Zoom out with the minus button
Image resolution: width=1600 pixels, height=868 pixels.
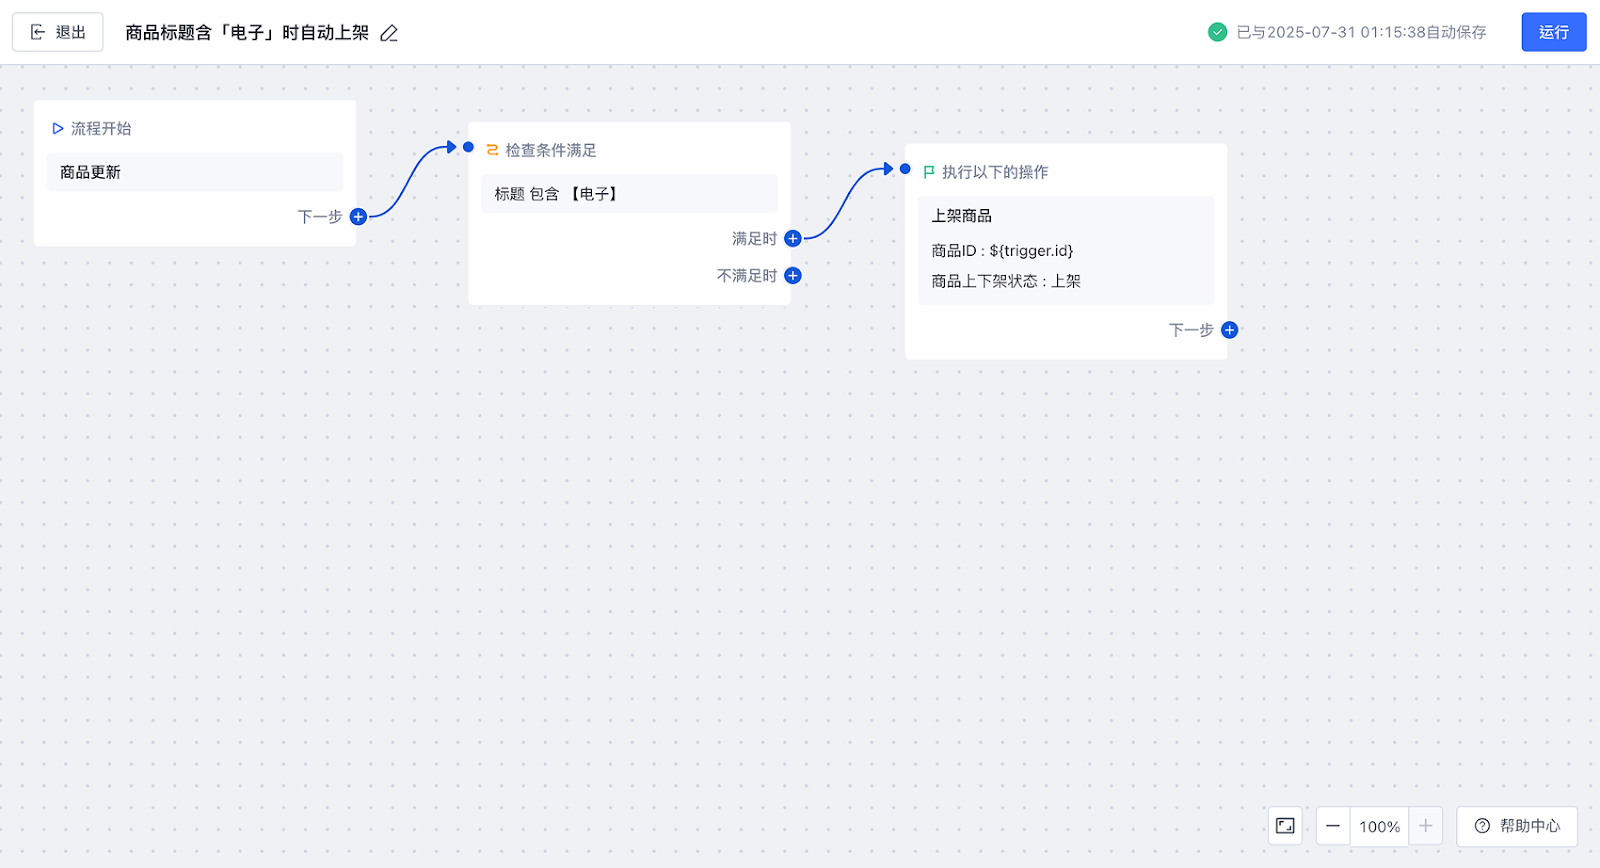[1333, 826]
